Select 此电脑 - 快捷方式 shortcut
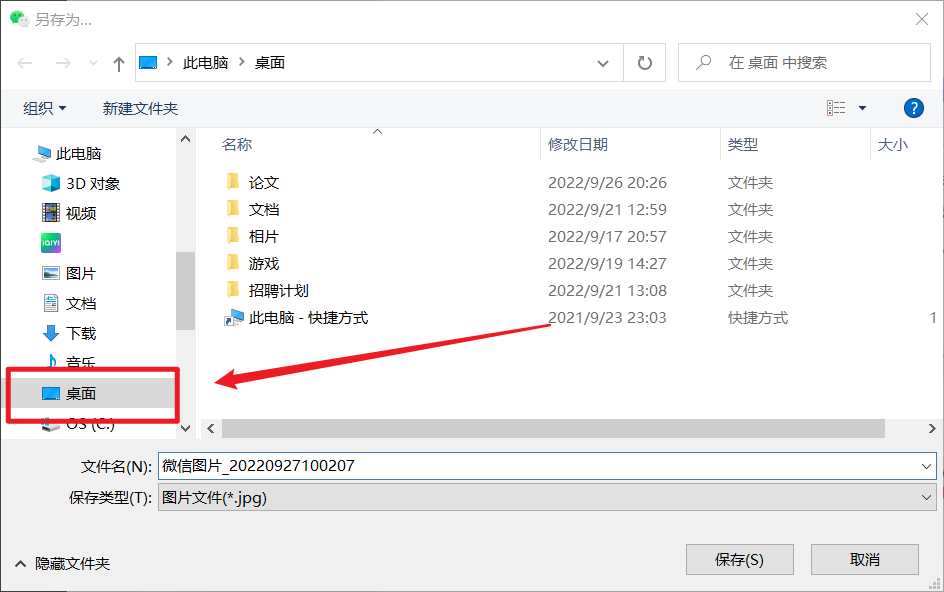Image resolution: width=944 pixels, height=592 pixels. [308, 318]
